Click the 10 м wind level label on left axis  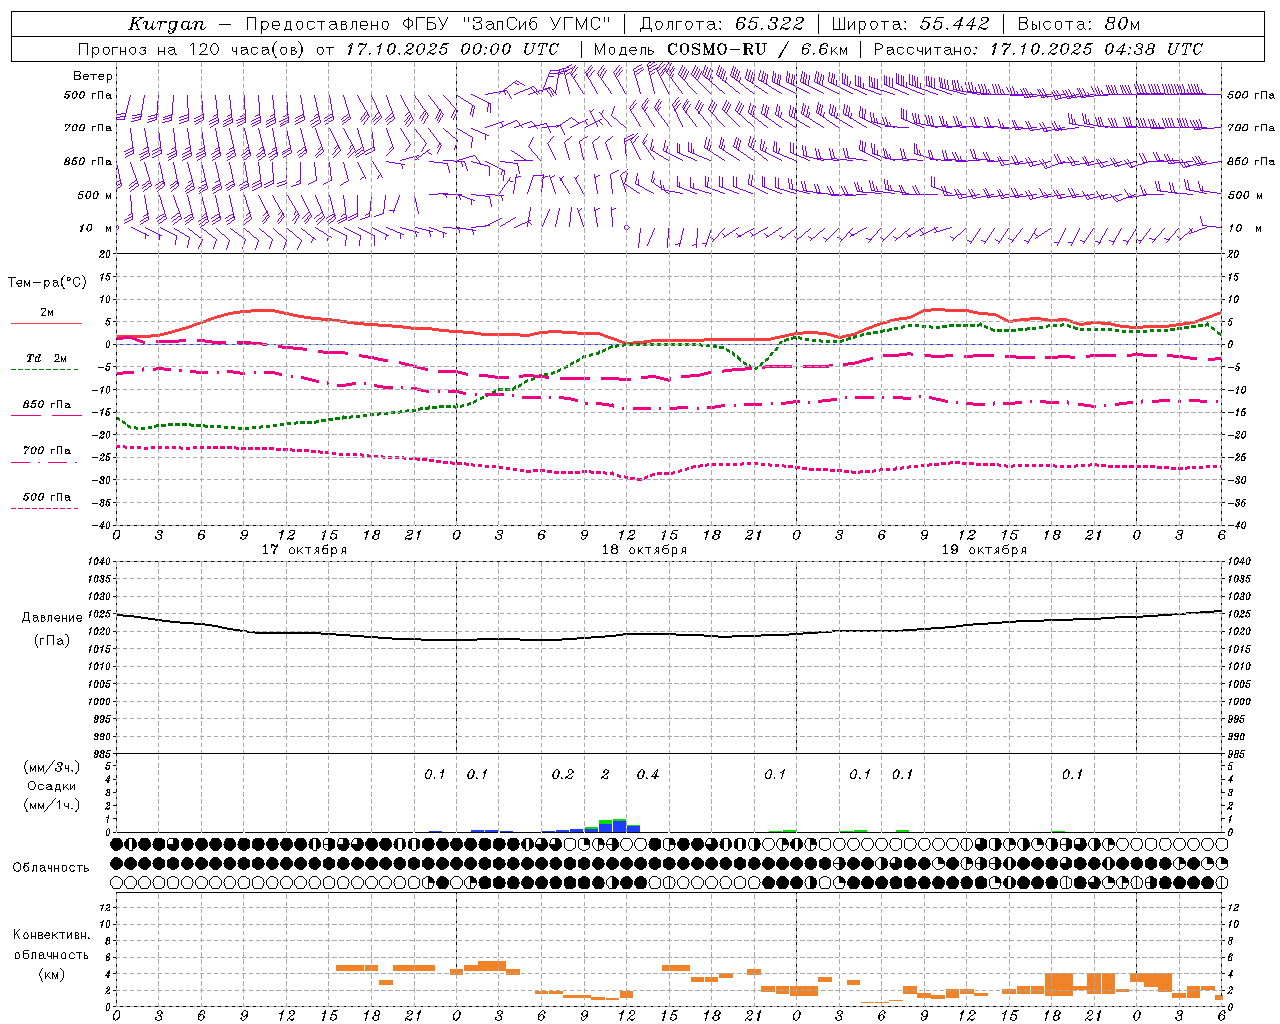[95, 228]
